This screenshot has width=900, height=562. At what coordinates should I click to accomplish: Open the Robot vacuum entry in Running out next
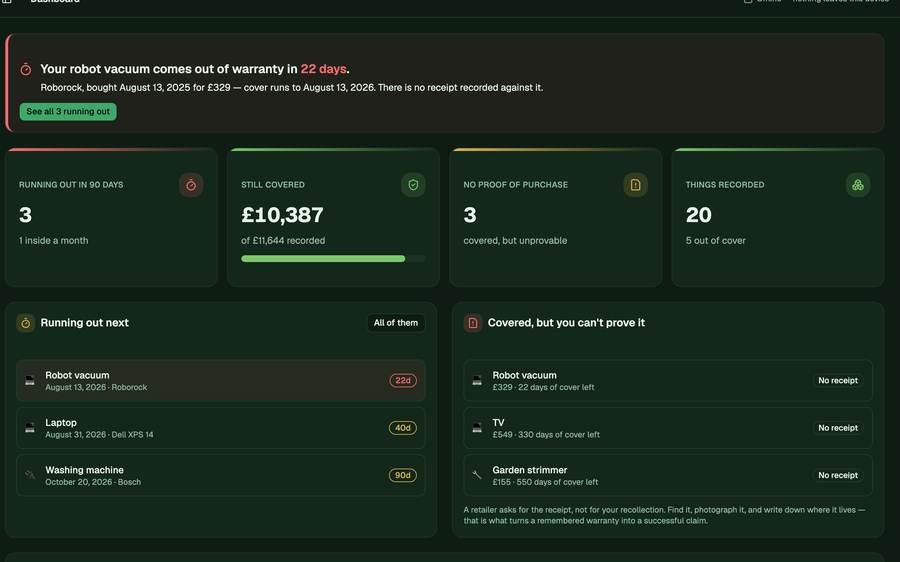tap(221, 381)
